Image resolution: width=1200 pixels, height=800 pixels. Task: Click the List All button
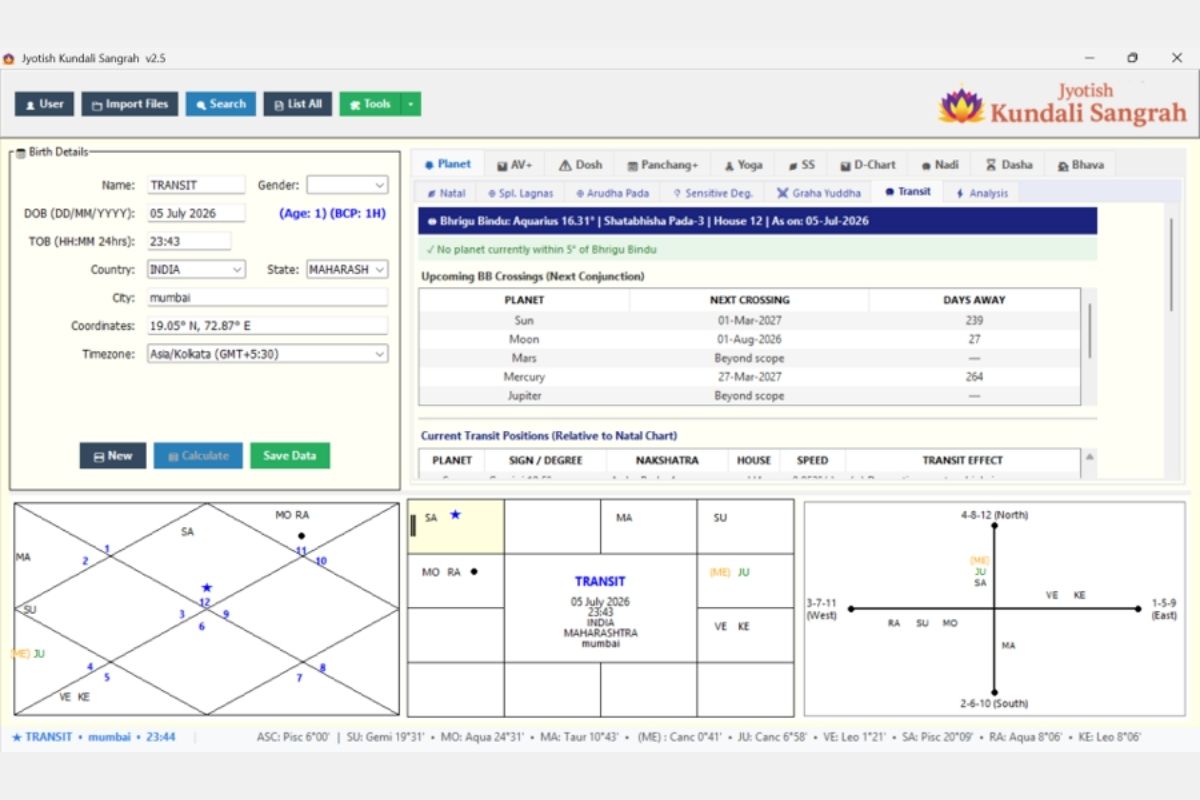coord(297,104)
